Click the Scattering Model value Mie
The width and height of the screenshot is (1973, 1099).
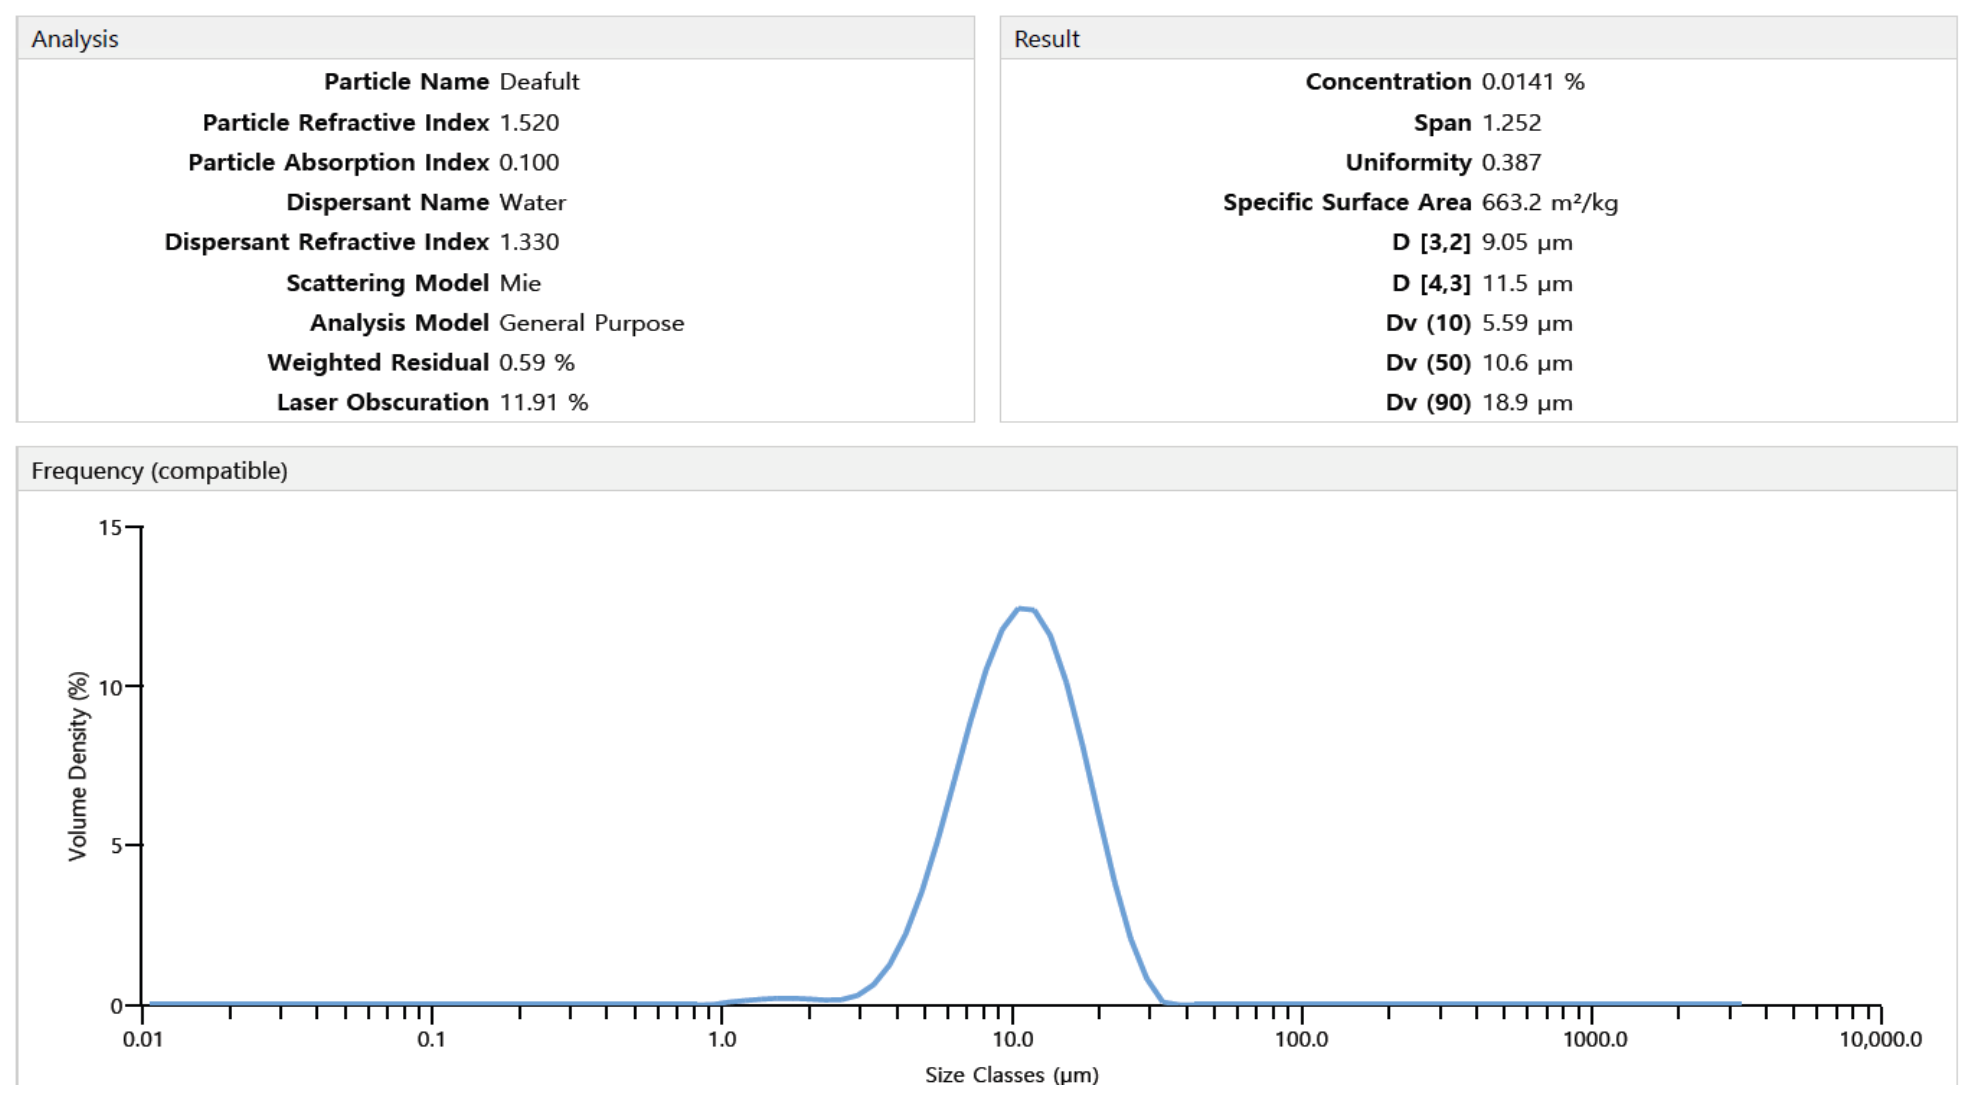click(520, 283)
